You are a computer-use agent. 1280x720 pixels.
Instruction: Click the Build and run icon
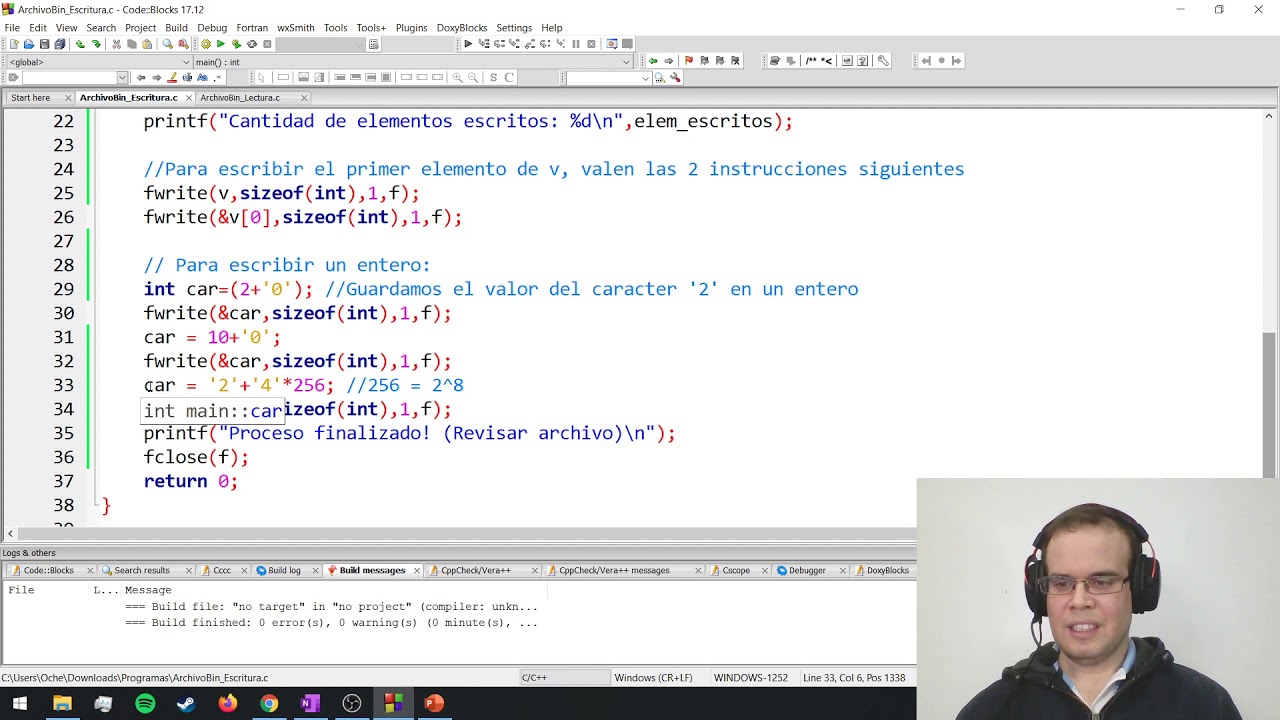(236, 44)
